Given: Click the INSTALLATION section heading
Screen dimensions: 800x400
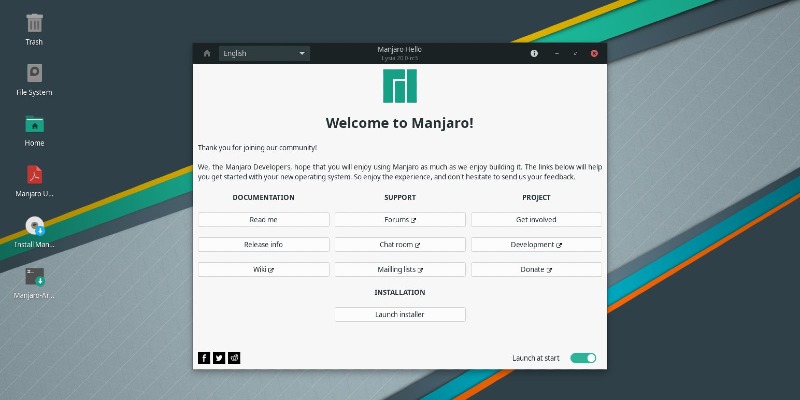Looking at the screenshot, I should [400, 292].
